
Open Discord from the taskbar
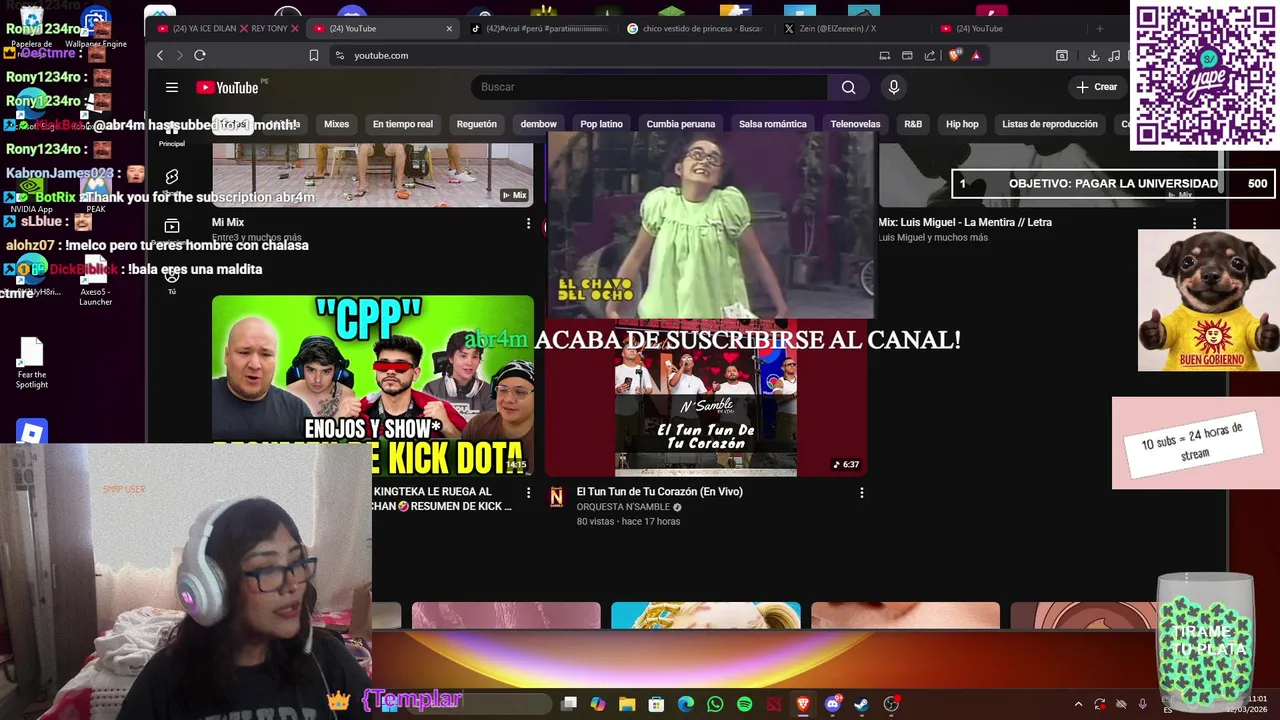tap(833, 704)
